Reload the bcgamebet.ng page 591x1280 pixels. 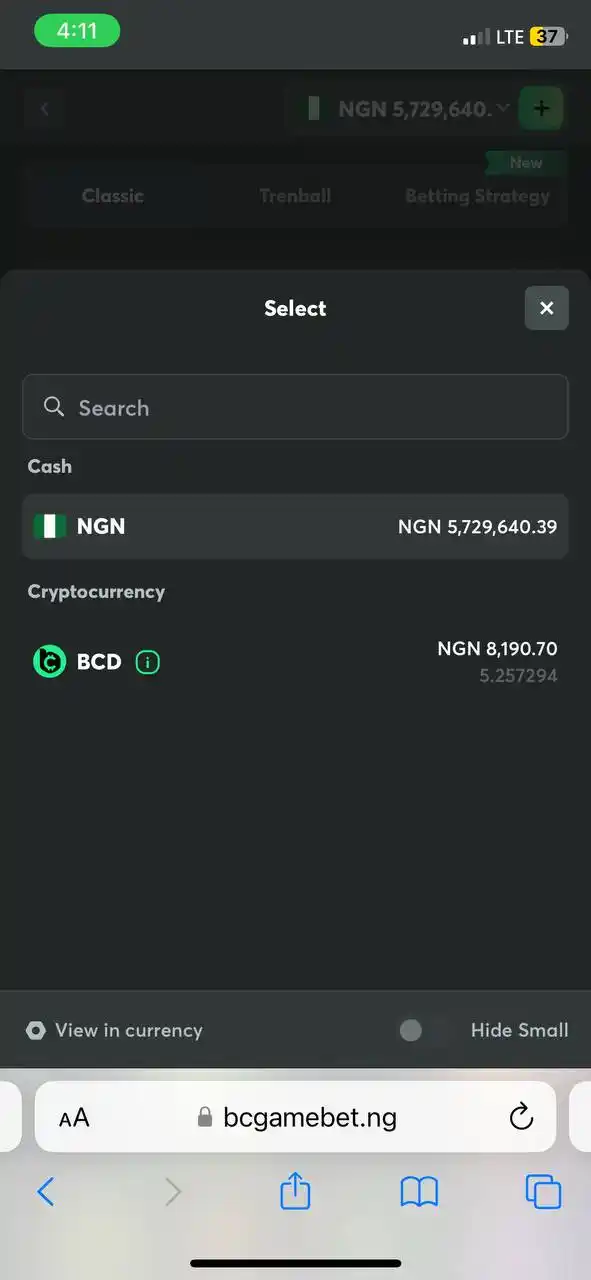pyautogui.click(x=521, y=1117)
